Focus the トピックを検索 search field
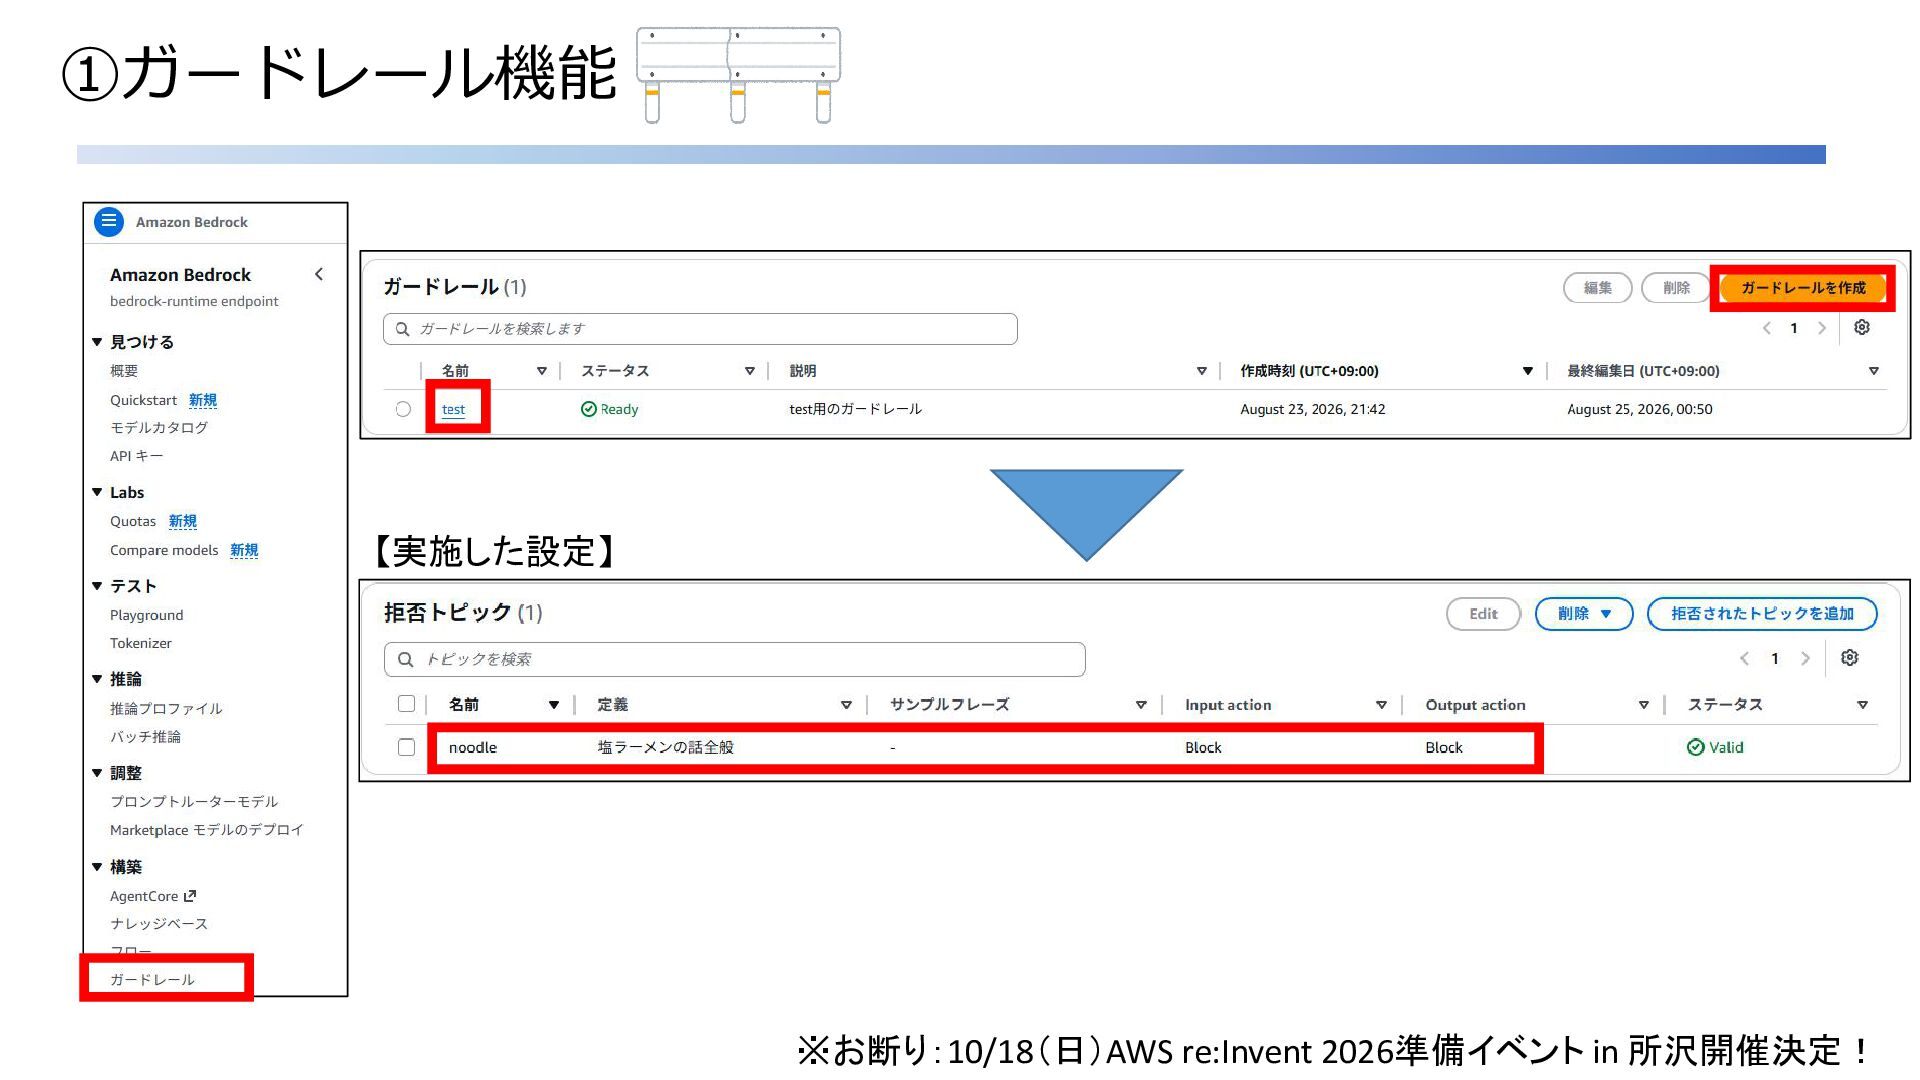Image resolution: width=1920 pixels, height=1080 pixels. pos(735,659)
